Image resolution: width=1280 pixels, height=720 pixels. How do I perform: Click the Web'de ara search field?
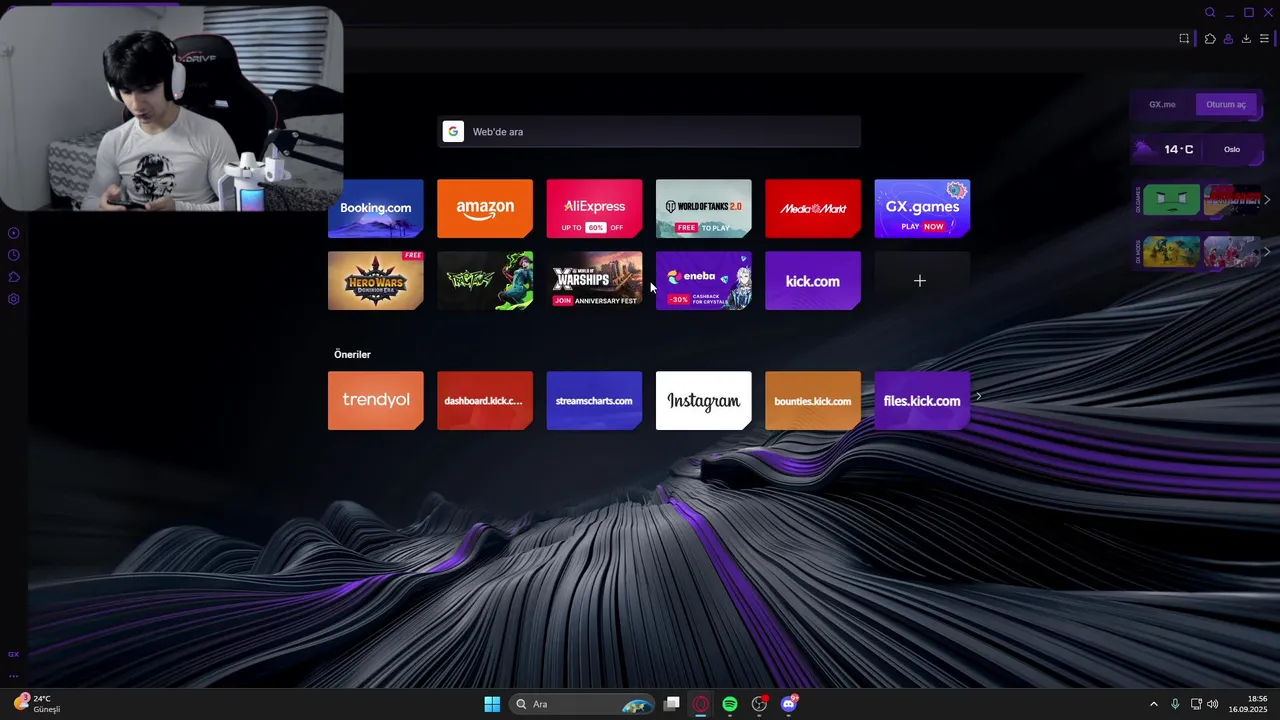coord(649,132)
